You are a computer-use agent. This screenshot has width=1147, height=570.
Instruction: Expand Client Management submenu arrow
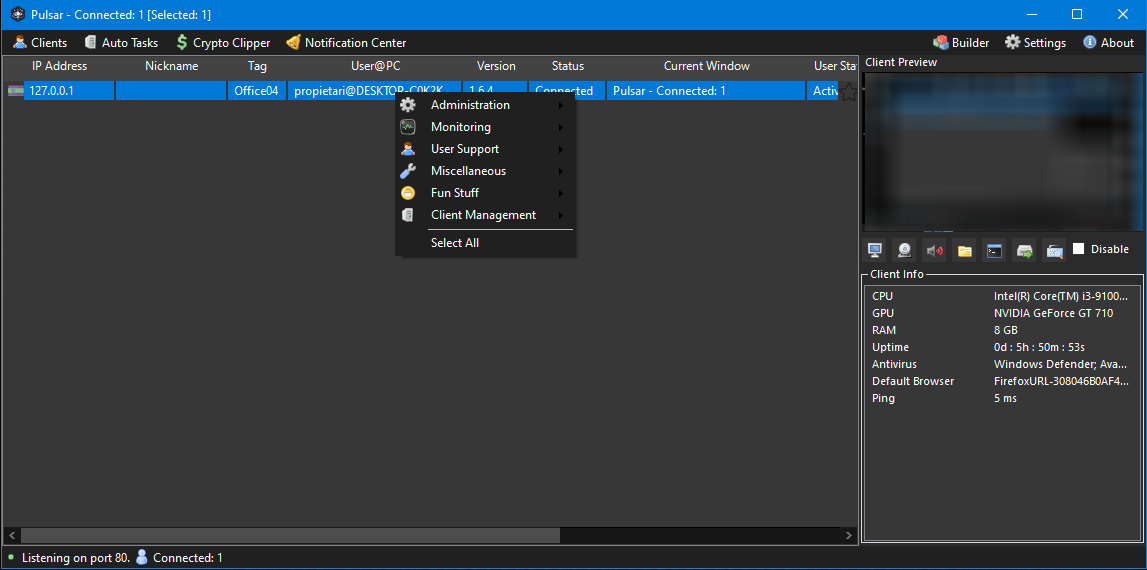point(560,215)
